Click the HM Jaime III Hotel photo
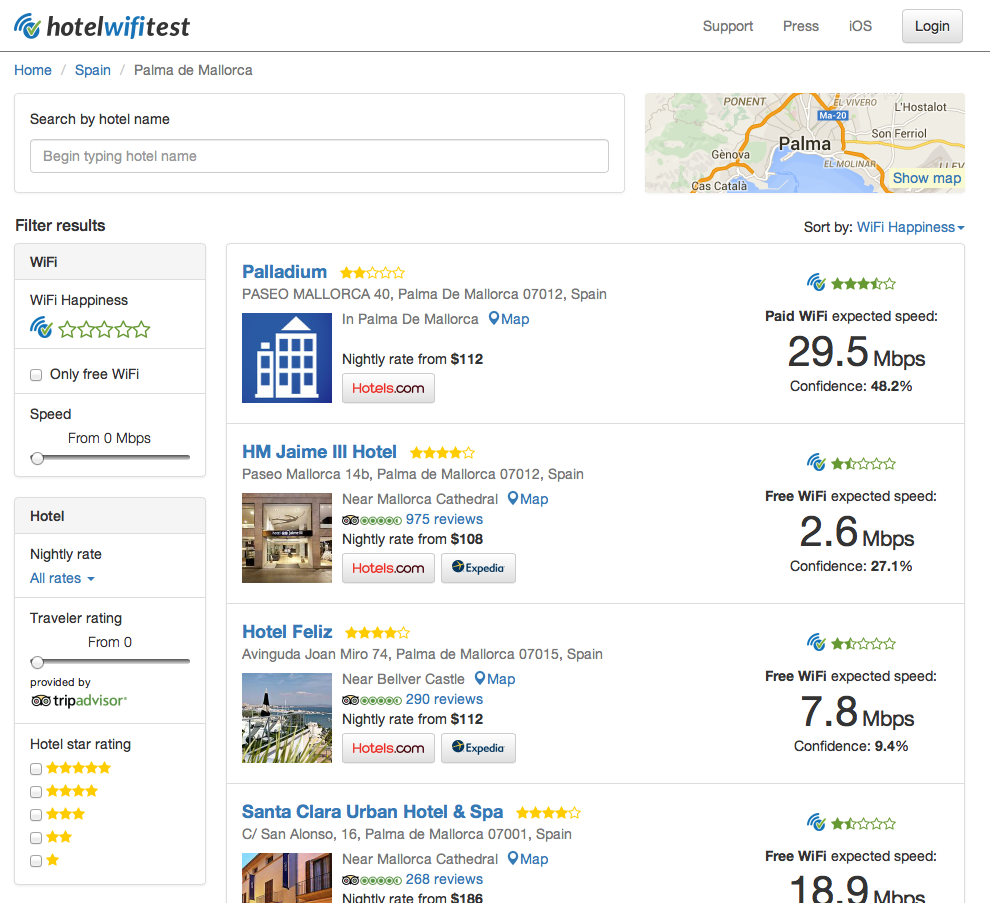 tap(287, 538)
